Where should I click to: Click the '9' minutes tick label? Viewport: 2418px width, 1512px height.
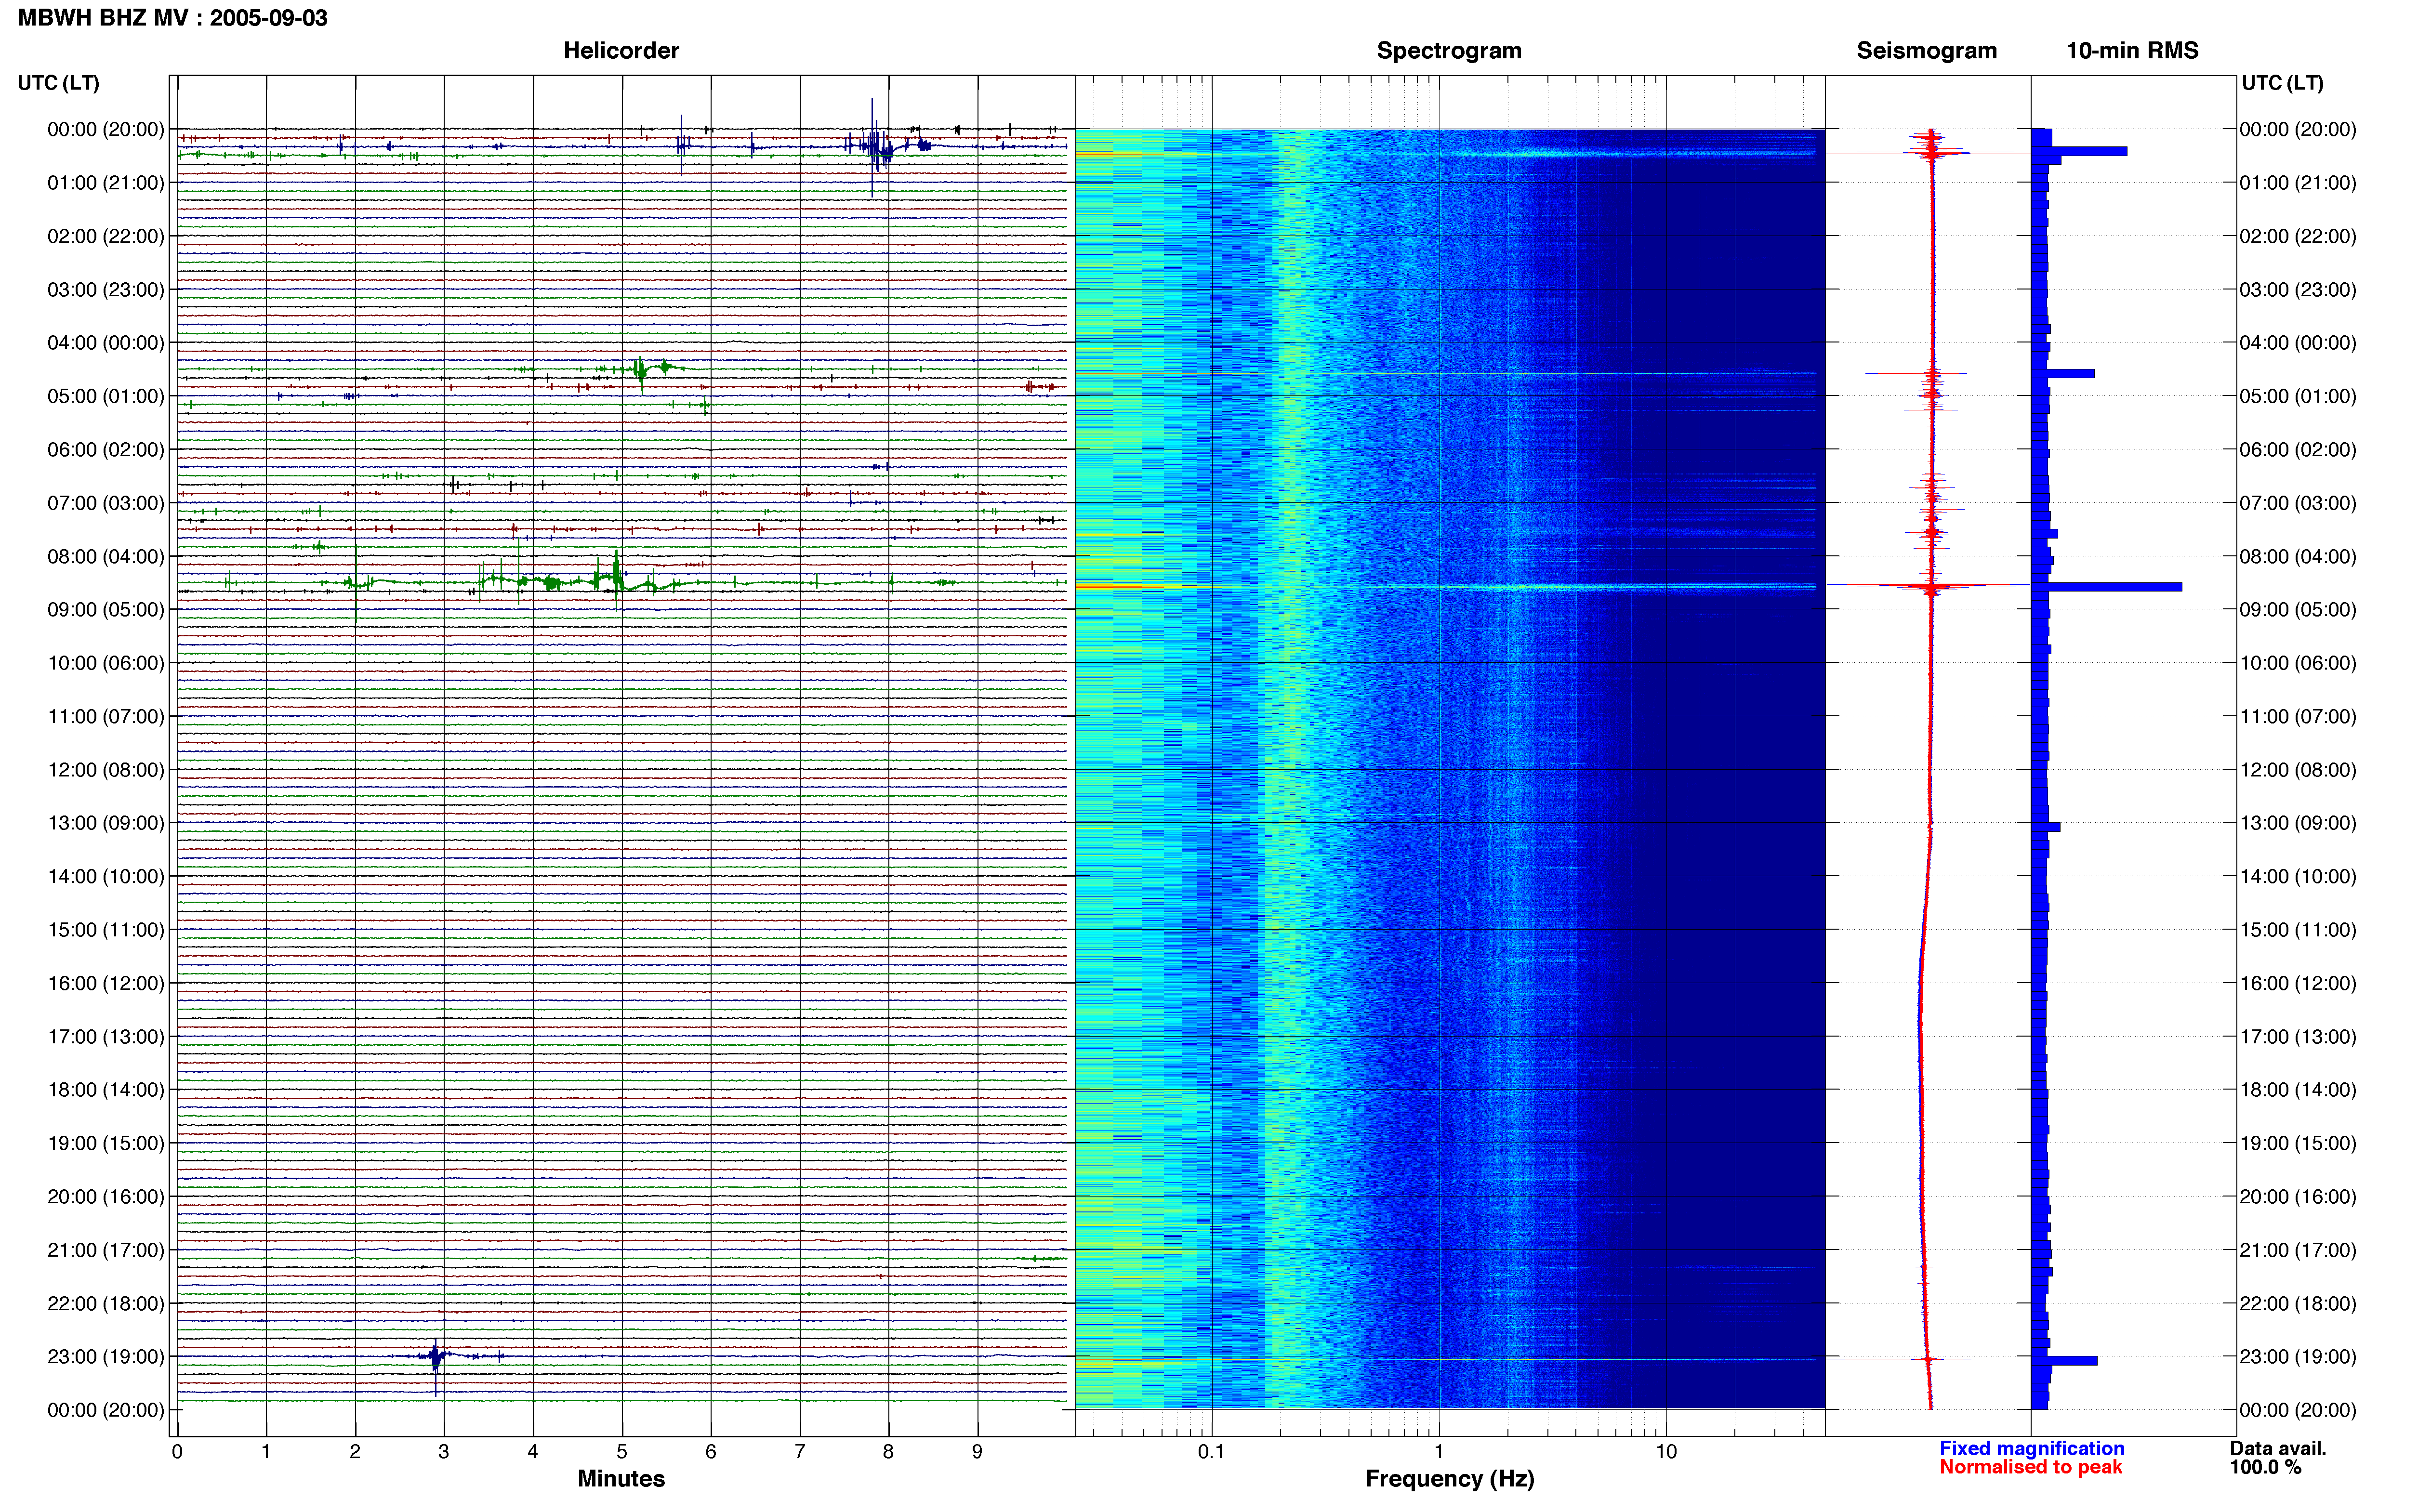point(977,1452)
